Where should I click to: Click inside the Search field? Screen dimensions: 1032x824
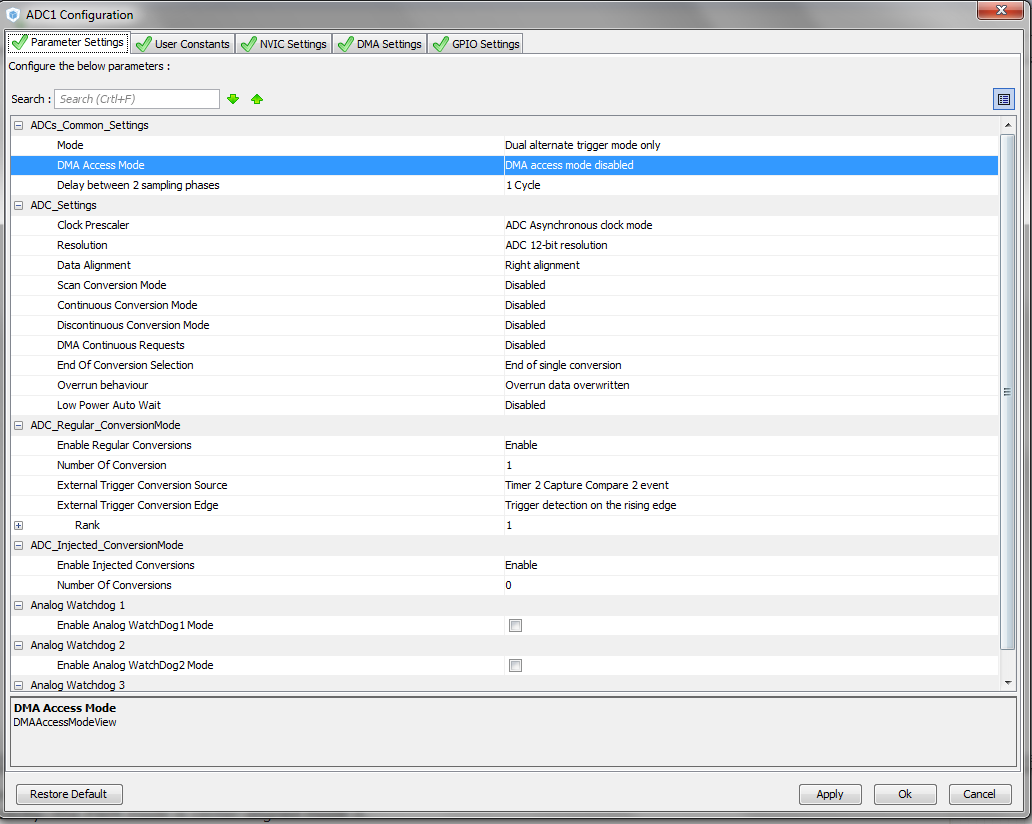[136, 98]
